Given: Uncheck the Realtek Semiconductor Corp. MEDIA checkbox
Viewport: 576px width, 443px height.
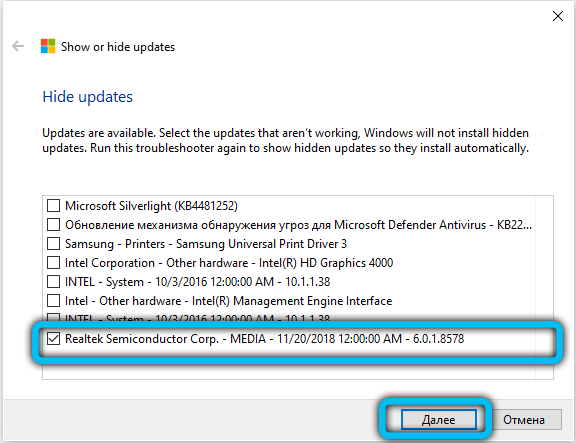Looking at the screenshot, I should pyautogui.click(x=53, y=339).
